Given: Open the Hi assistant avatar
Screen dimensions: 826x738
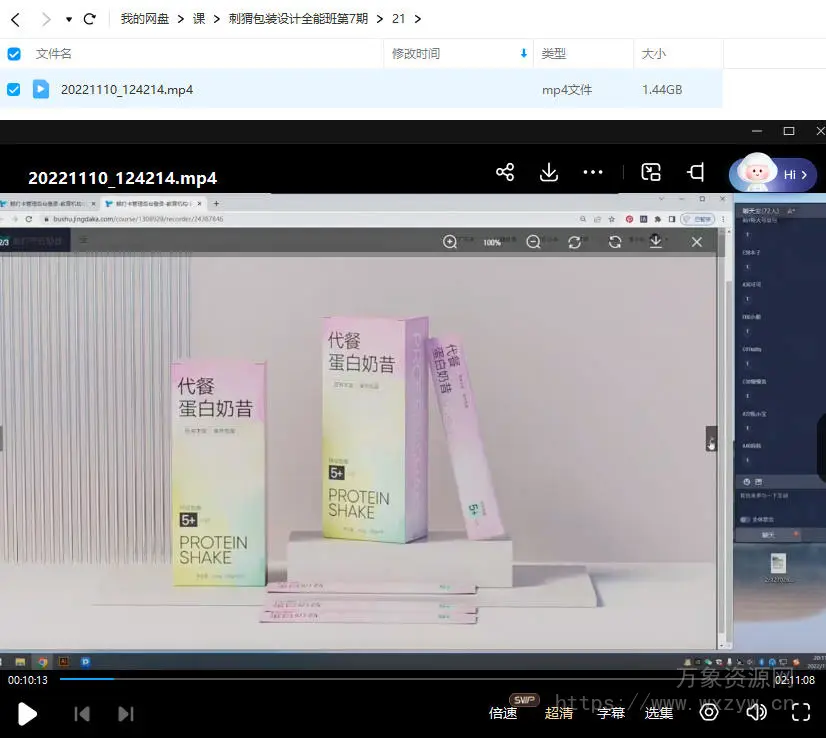Looking at the screenshot, I should coord(772,174).
